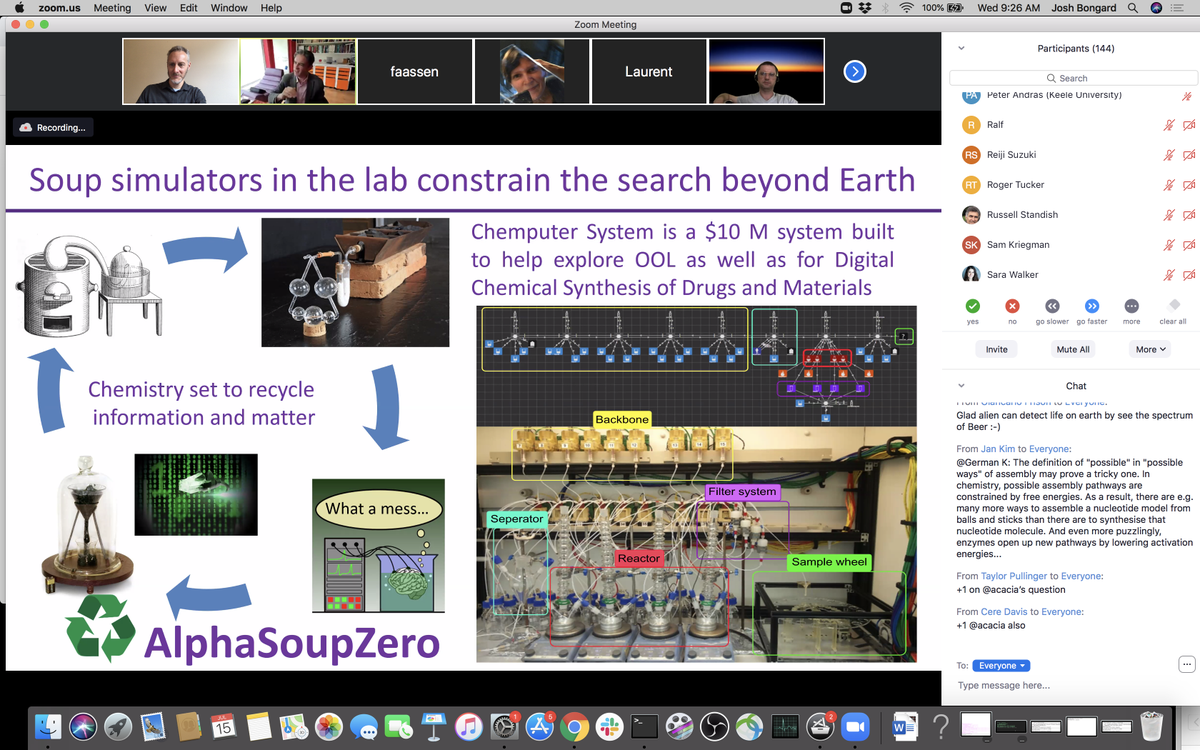Toggle Sara Walker's microphone mute icon
This screenshot has width=1200, height=750.
pos(1167,275)
